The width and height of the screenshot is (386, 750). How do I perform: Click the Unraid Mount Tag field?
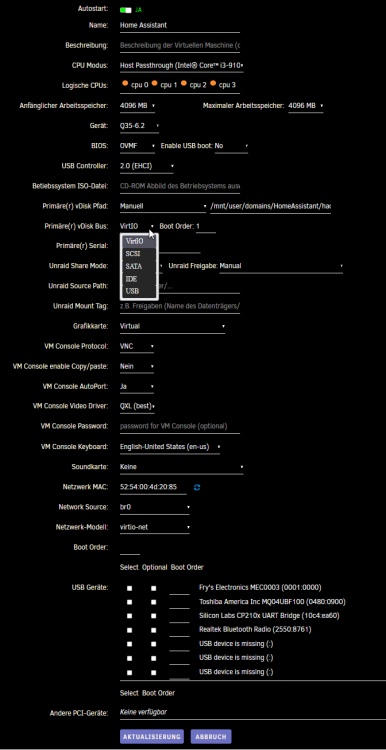180,306
